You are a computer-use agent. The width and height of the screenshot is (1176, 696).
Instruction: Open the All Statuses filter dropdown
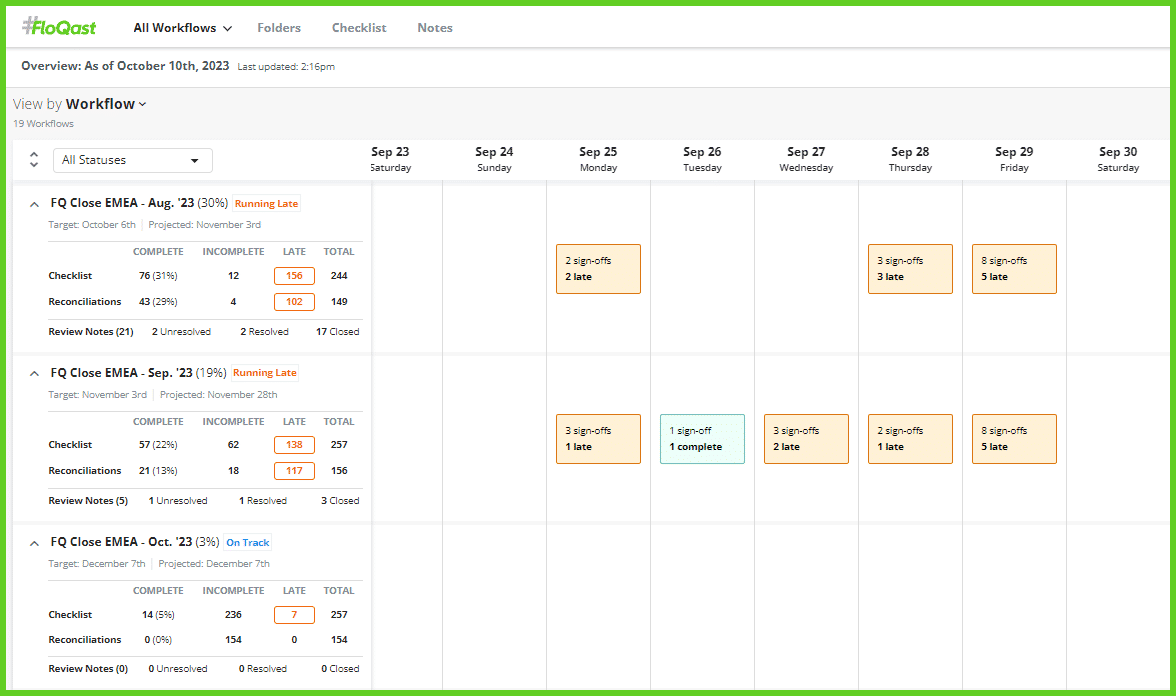coord(132,160)
